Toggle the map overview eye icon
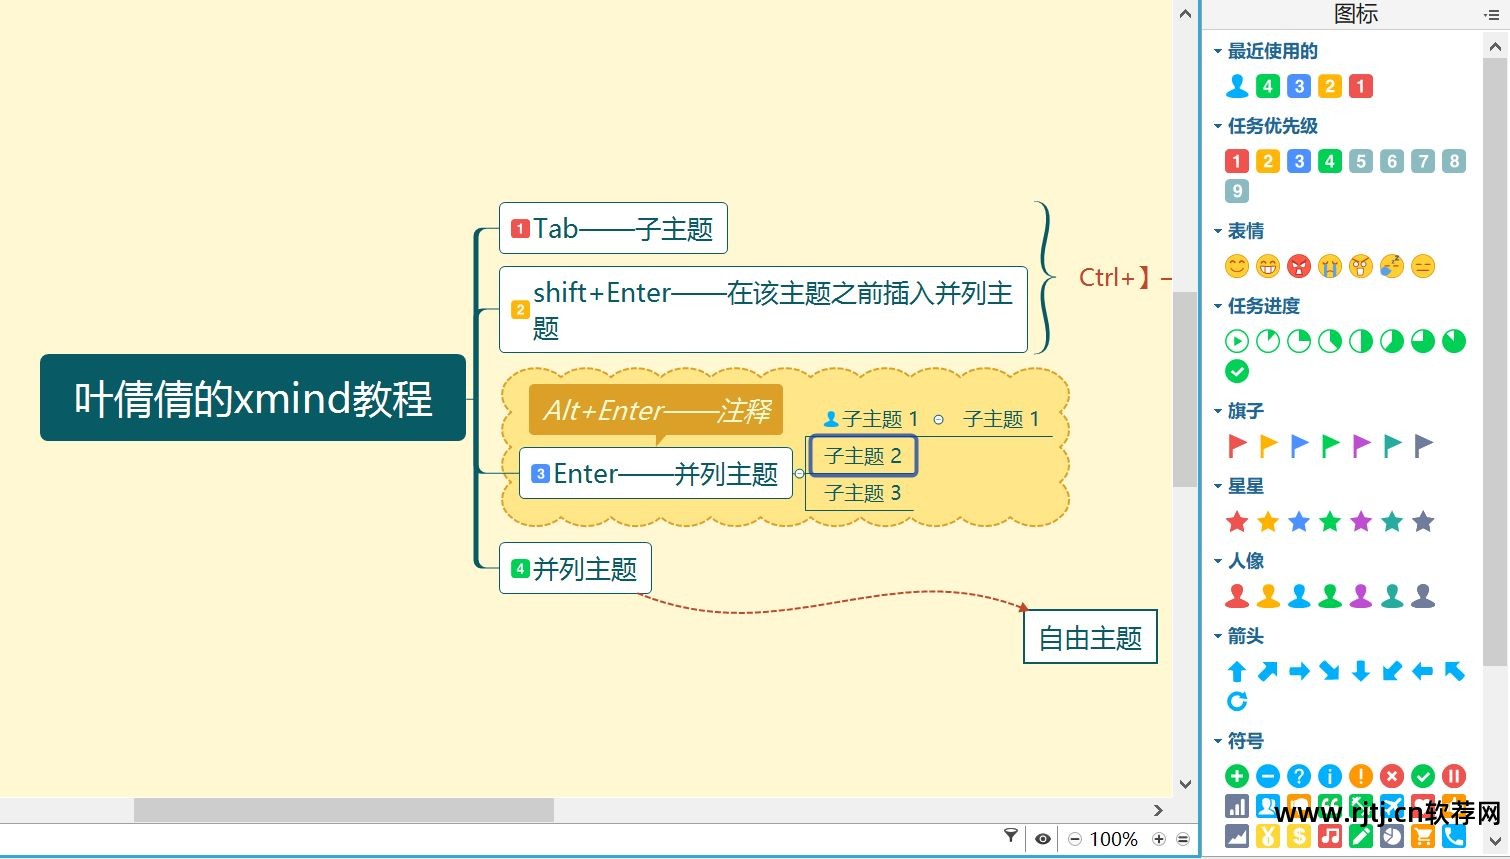Screen dimensions: 1510x859 [1043, 838]
